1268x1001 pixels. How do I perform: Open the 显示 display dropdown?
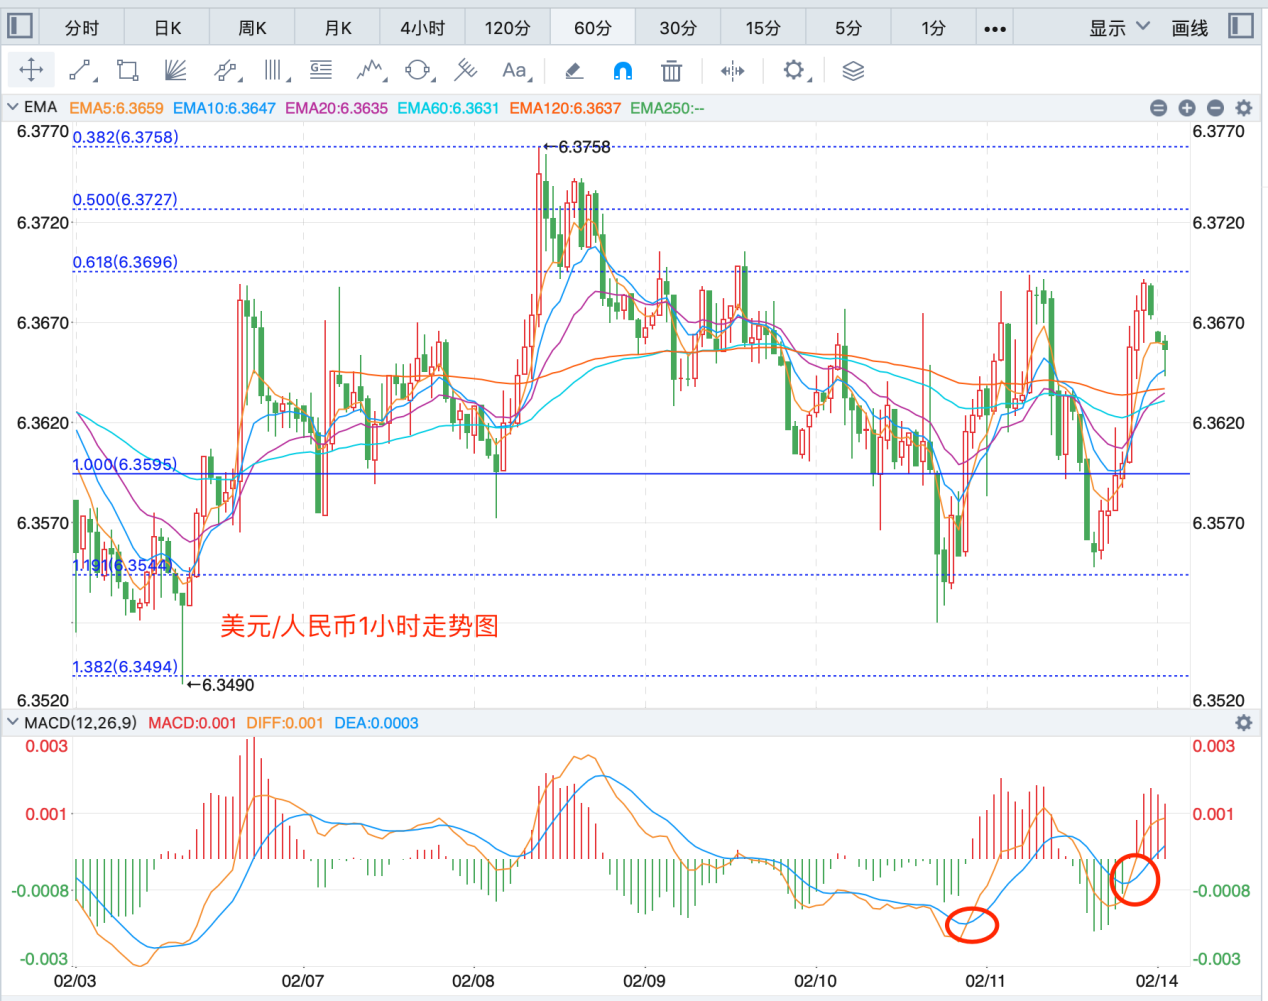1118,28
